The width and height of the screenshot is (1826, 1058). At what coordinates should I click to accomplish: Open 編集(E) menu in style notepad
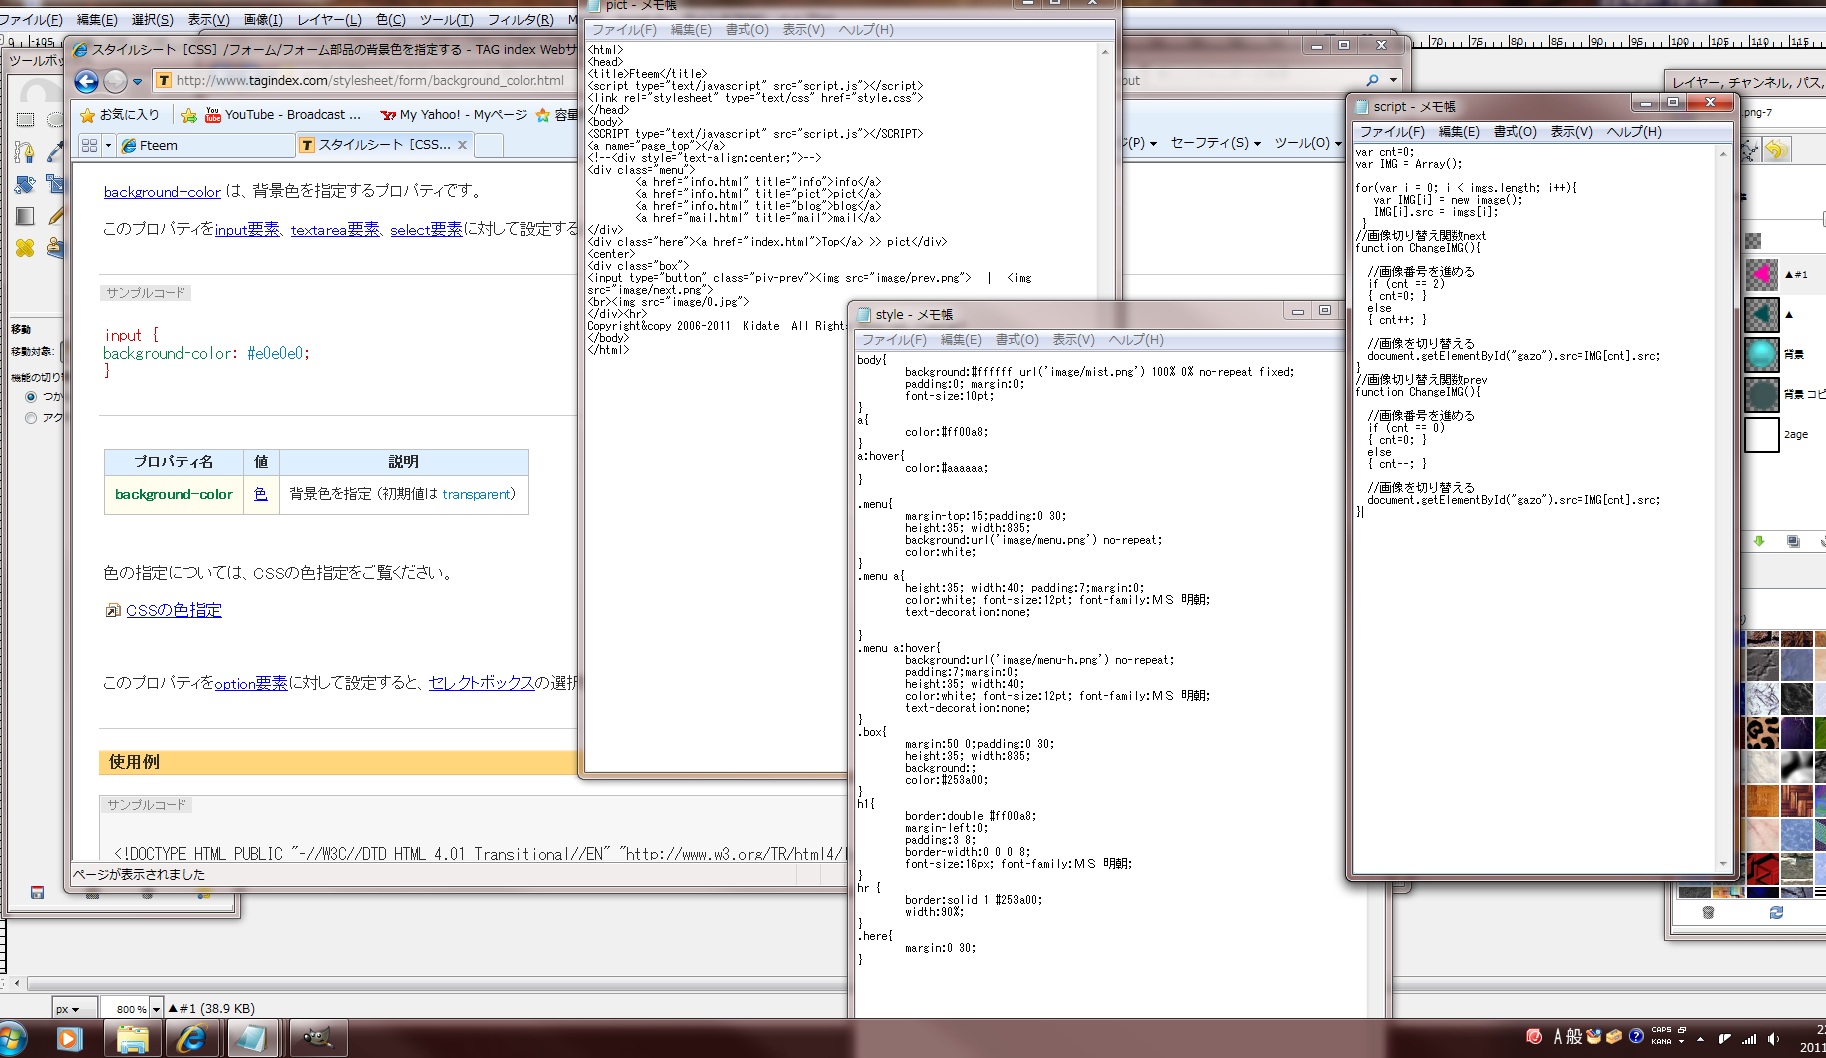point(961,340)
